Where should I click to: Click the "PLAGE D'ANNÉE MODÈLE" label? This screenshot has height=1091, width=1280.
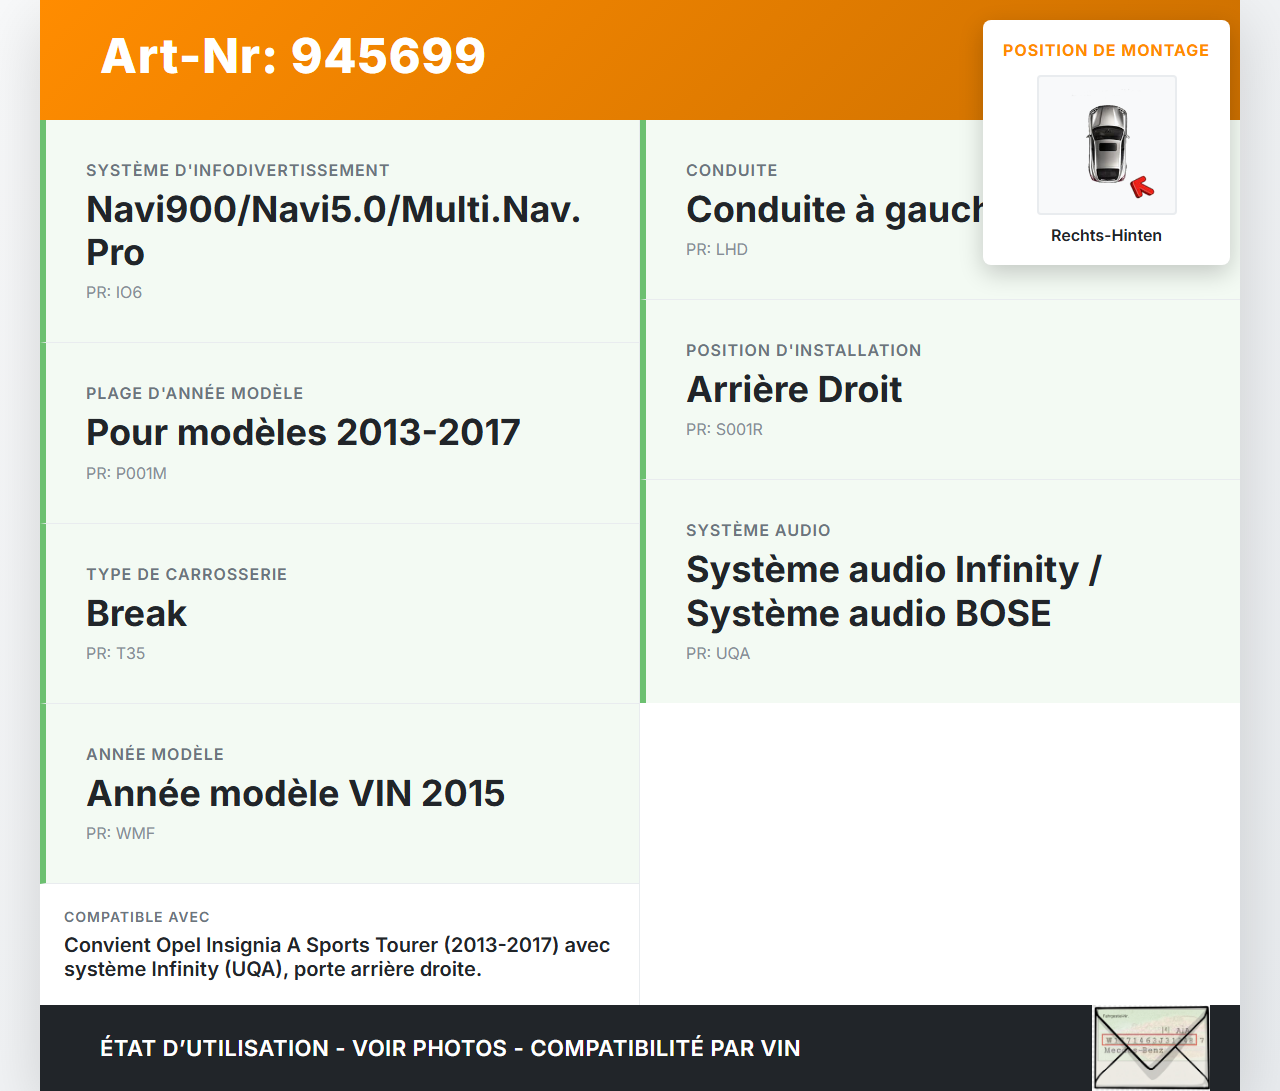point(195,393)
